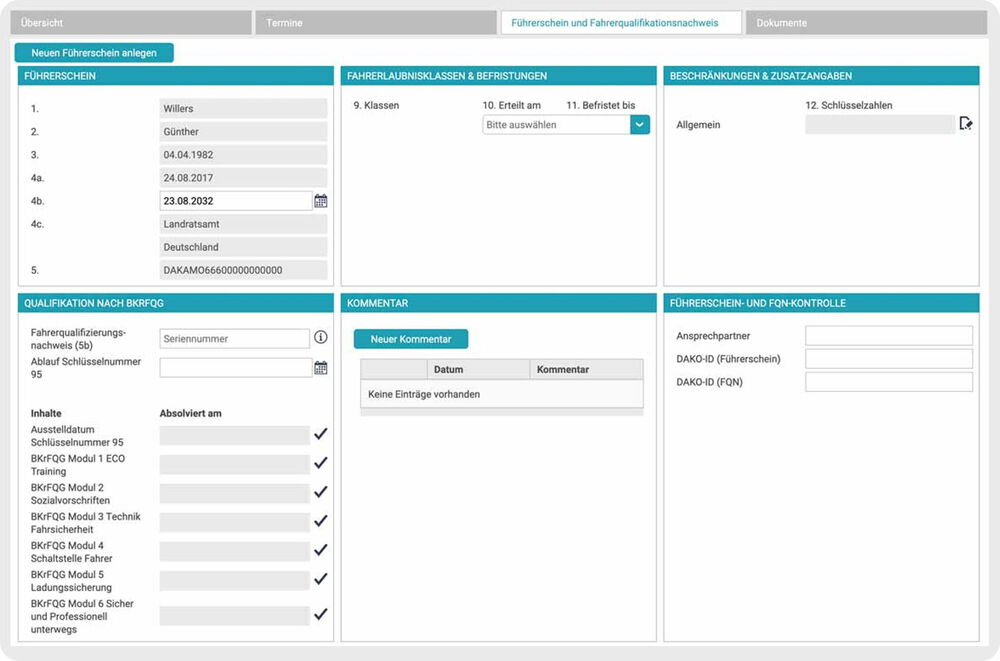Click checkmark for Ausstelldatum Schlüsselnummer 95

(x=321, y=434)
